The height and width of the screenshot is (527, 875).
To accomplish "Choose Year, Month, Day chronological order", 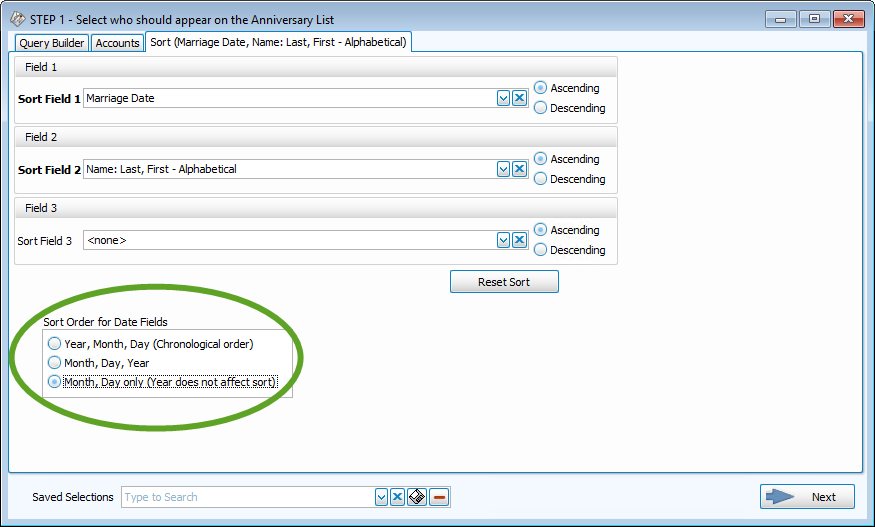I will pyautogui.click(x=55, y=344).
